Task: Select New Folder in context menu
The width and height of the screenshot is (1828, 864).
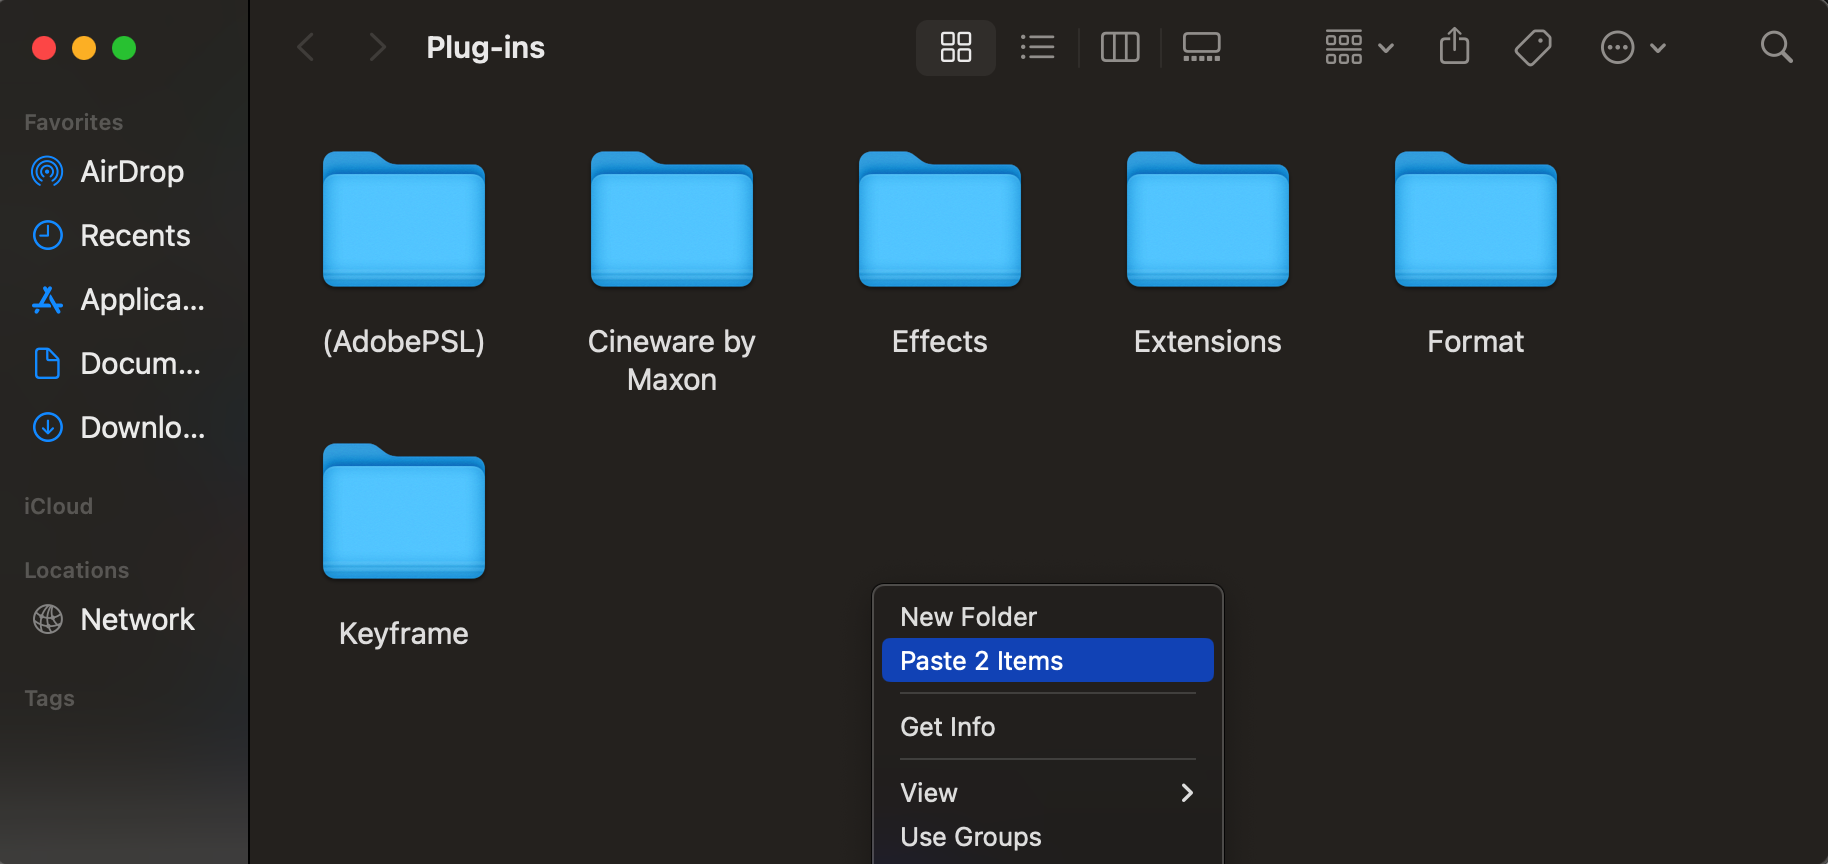Action: (x=968, y=617)
